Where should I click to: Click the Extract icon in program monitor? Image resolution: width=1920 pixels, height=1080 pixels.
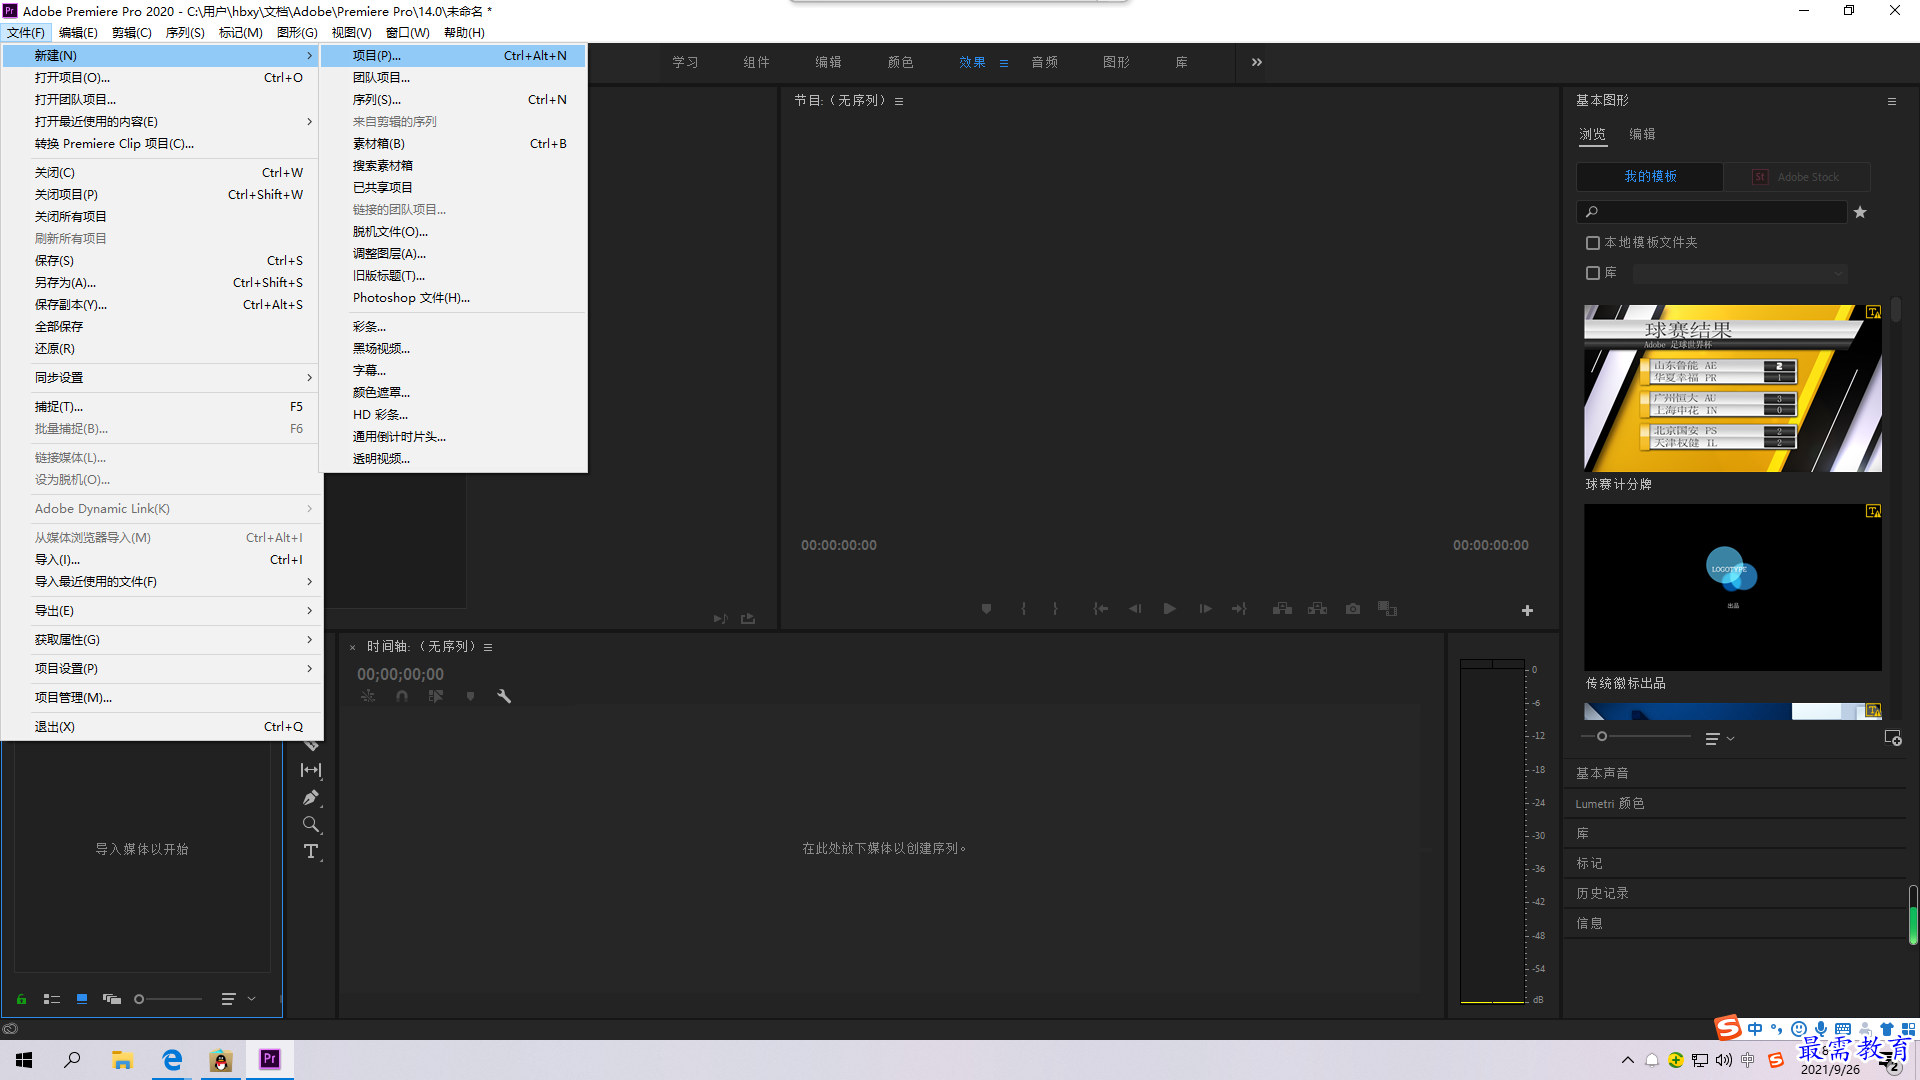pyautogui.click(x=1317, y=608)
